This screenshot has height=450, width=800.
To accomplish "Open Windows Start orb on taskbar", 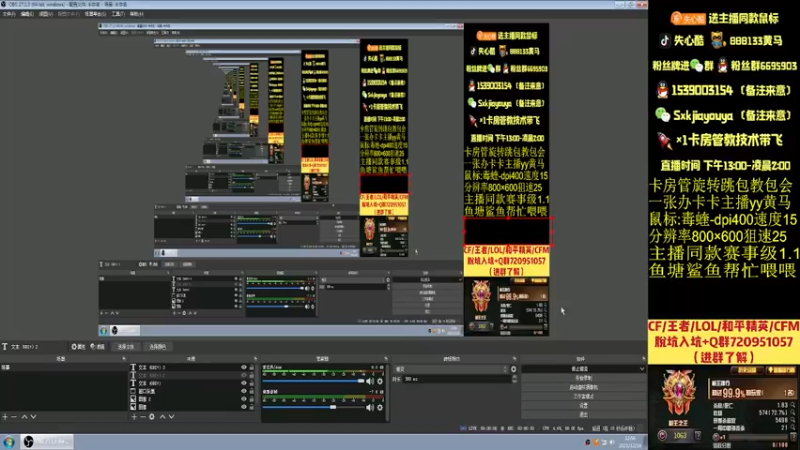I will [x=9, y=442].
